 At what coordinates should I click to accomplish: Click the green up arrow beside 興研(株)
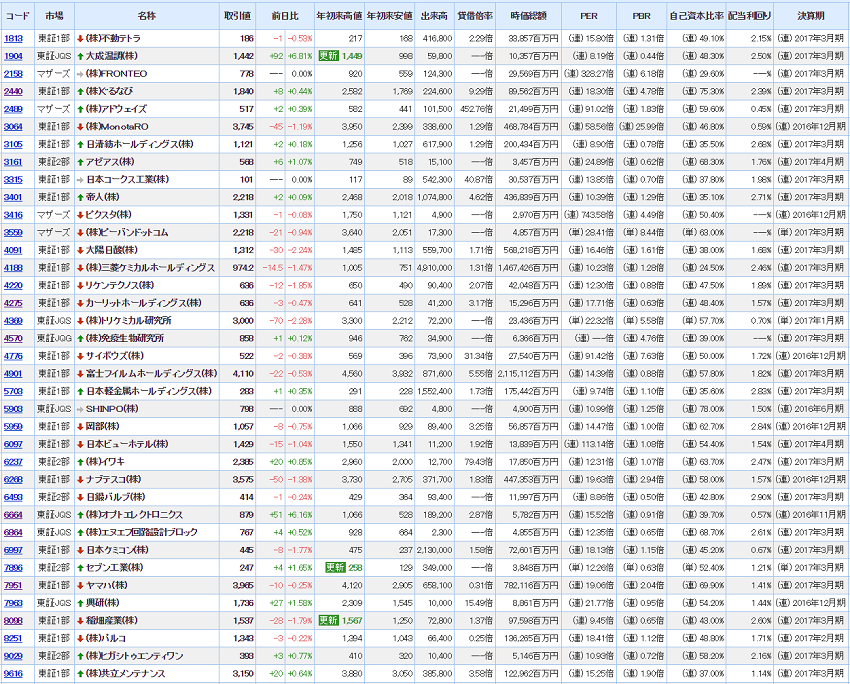coord(80,603)
